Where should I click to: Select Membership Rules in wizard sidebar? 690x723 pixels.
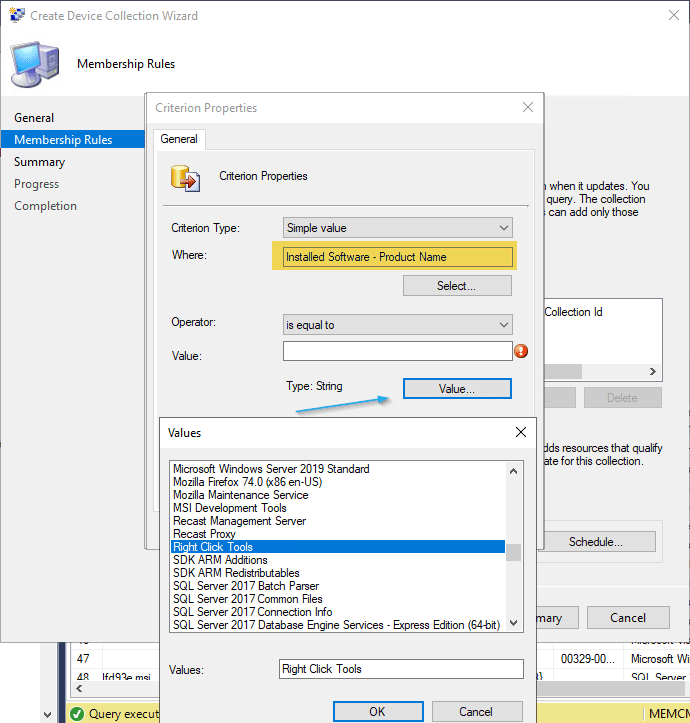63,140
